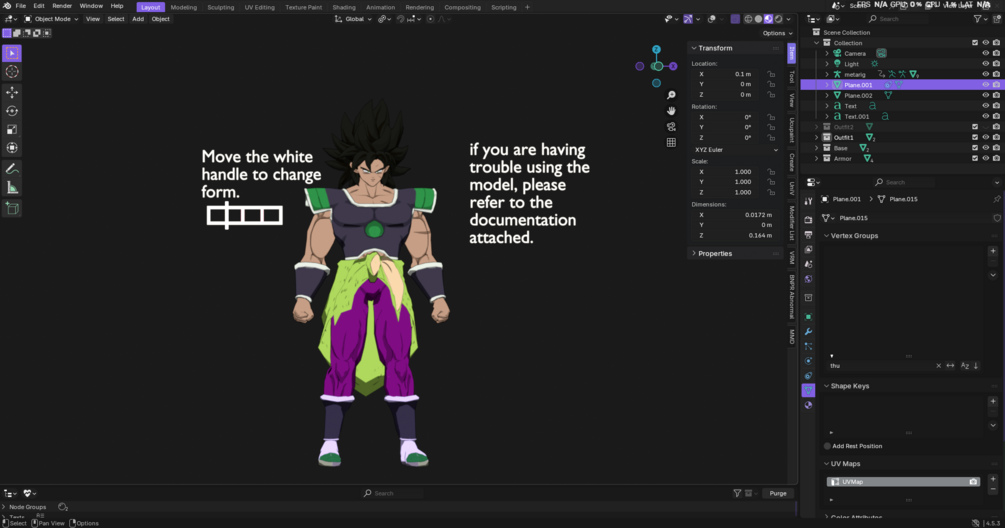The width and height of the screenshot is (1005, 528).
Task: Toggle the camera view icon
Action: (x=671, y=126)
